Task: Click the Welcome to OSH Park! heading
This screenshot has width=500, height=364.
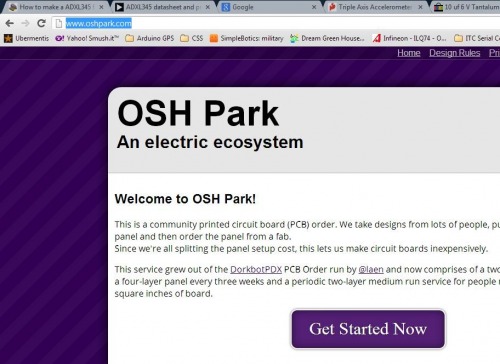Action: pyautogui.click(x=185, y=199)
